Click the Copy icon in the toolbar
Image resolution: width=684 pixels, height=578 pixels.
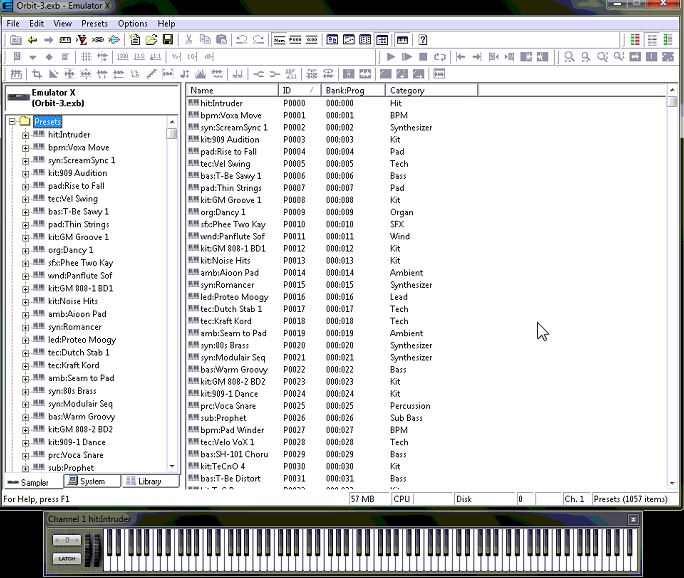(205, 40)
